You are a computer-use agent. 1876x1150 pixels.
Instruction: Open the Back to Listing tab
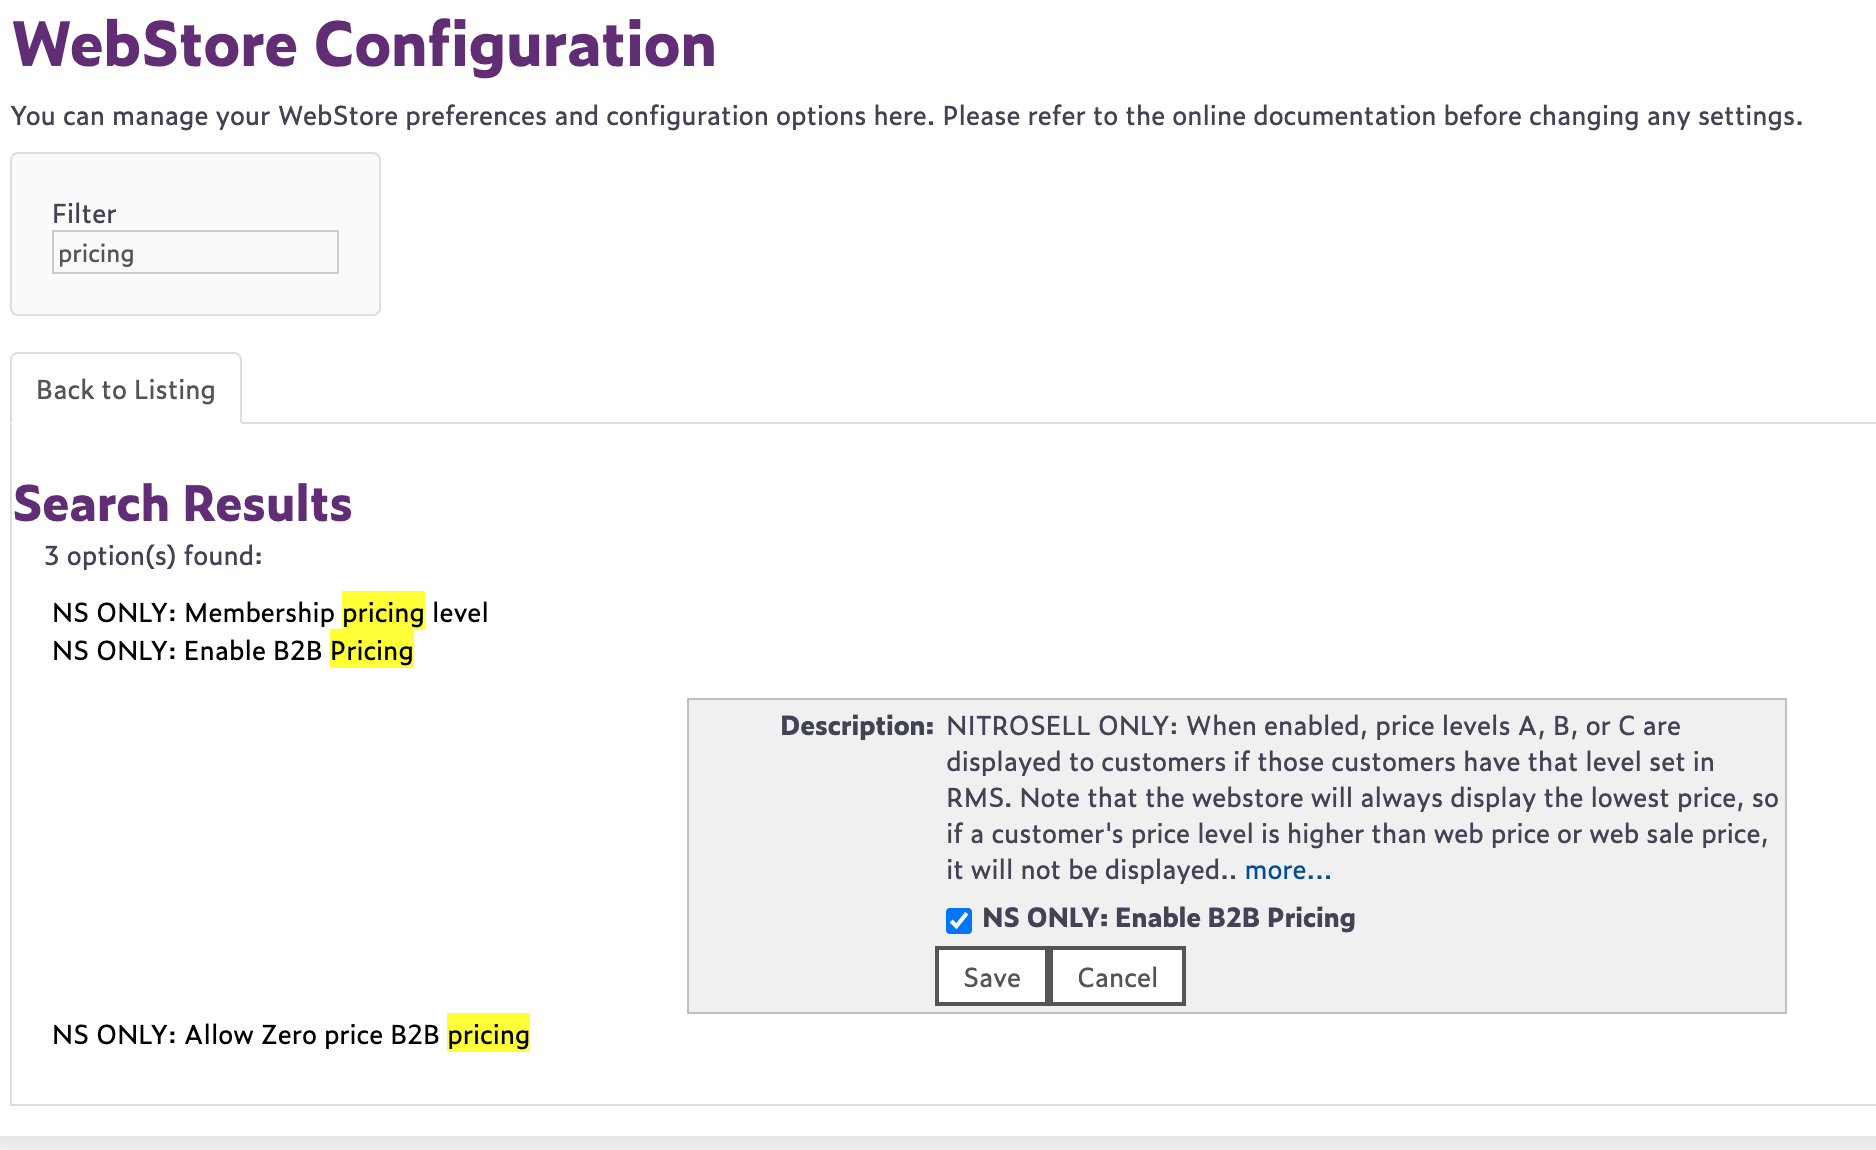tap(126, 390)
